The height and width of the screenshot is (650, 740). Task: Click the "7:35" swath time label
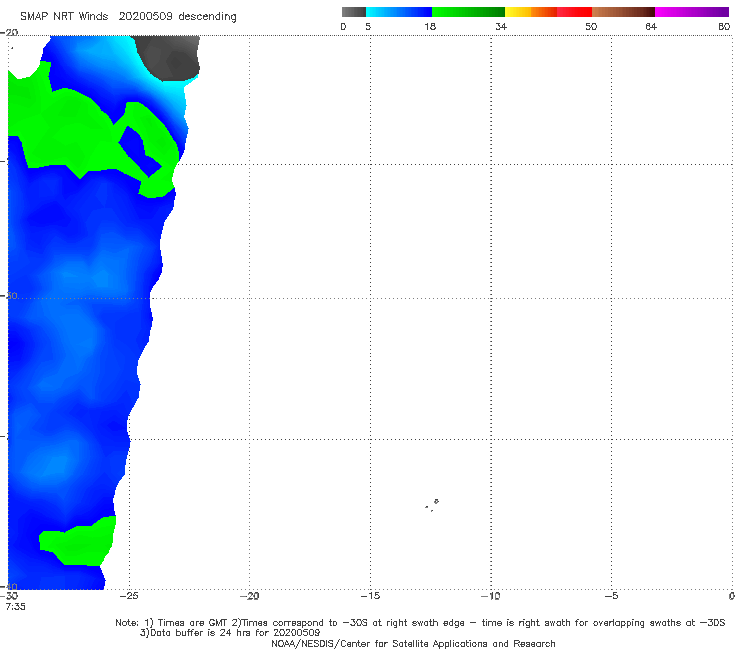coord(15,607)
